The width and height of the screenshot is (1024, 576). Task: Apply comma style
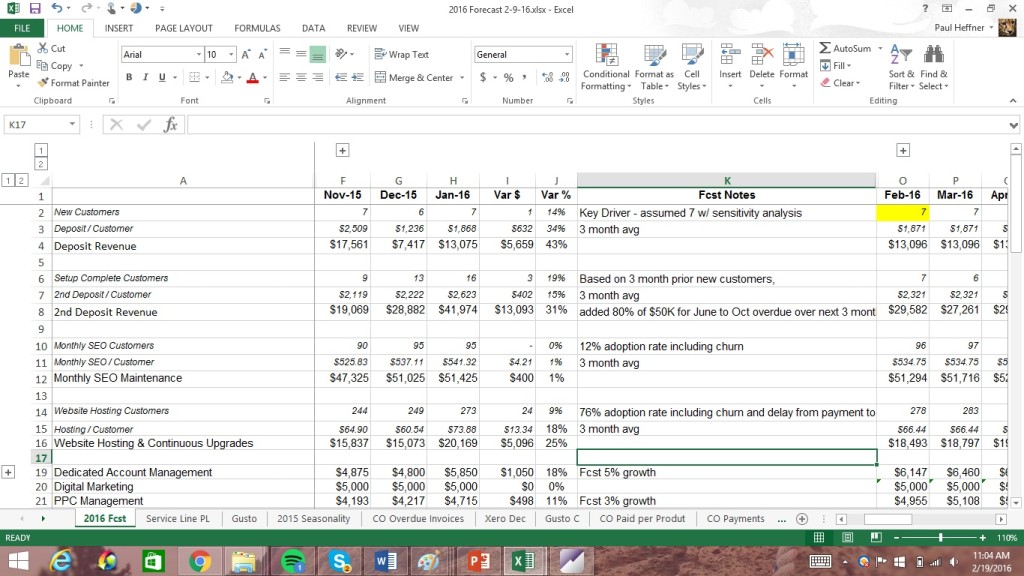coord(524,77)
